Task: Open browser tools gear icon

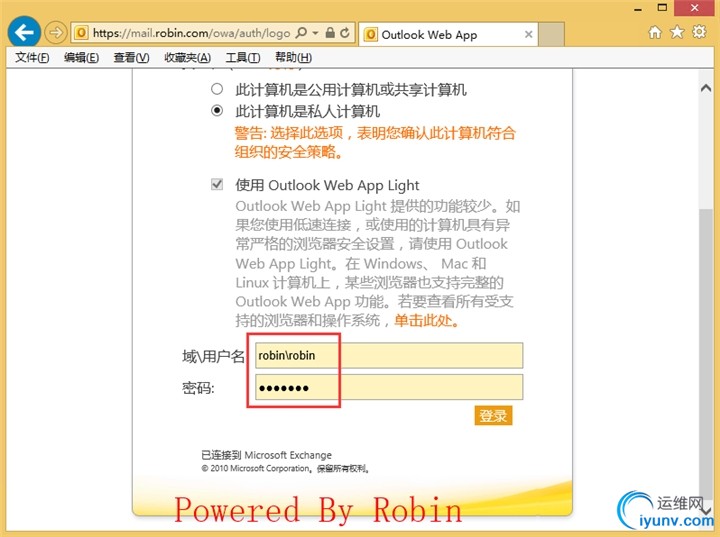Action: (x=699, y=32)
